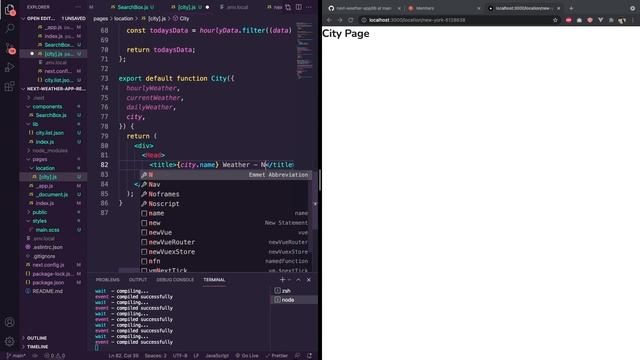Select the Emmet 'Noscript' suggestion
Image resolution: width=640 pixels, height=360 pixels.
click(225, 204)
